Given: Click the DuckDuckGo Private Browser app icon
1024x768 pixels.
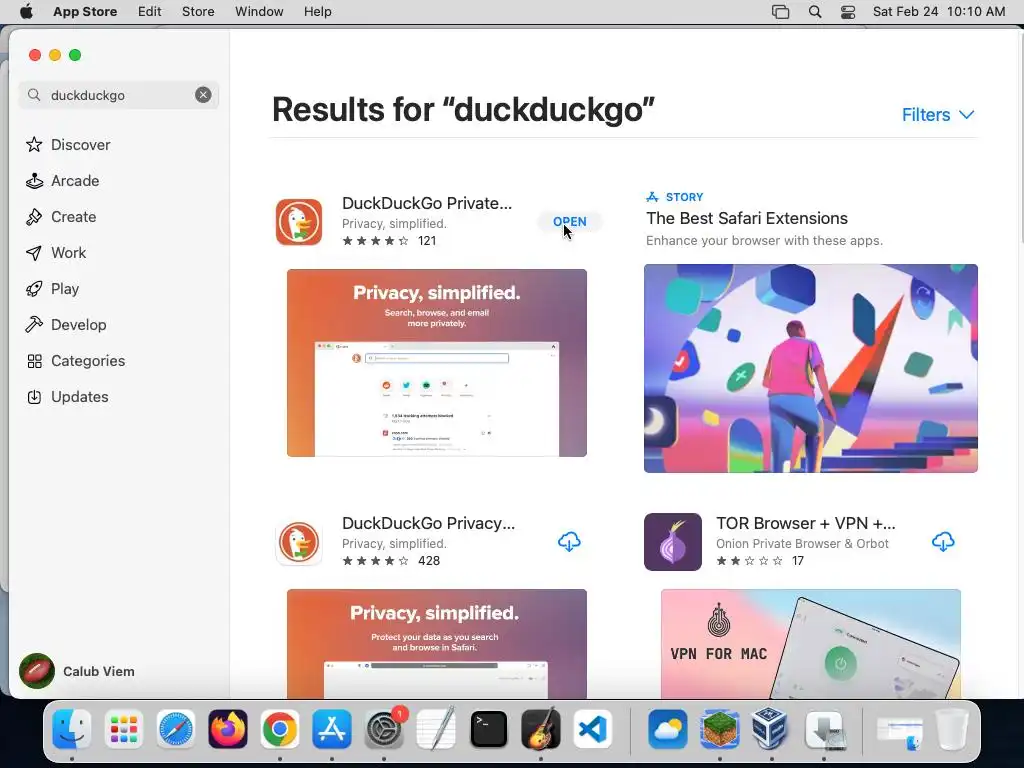Looking at the screenshot, I should coord(298,222).
